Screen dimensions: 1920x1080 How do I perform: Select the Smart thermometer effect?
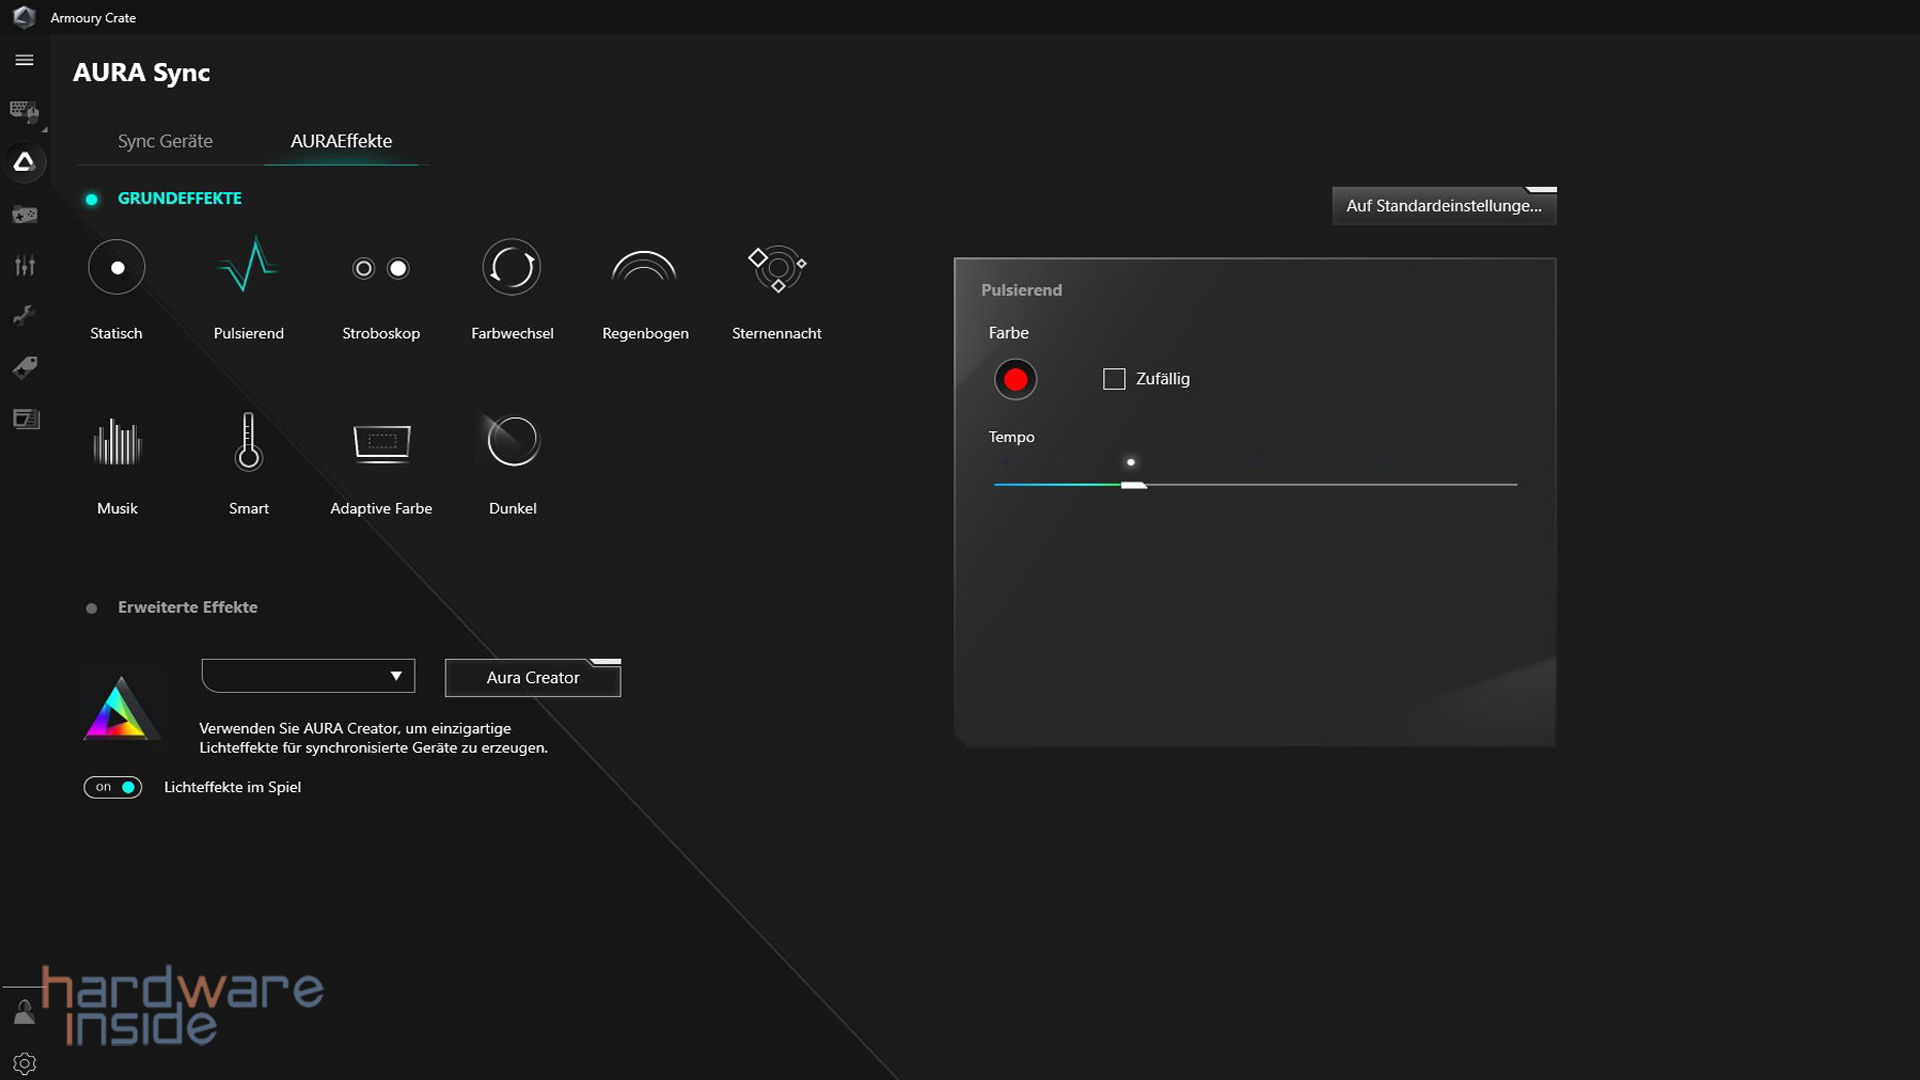(249, 442)
